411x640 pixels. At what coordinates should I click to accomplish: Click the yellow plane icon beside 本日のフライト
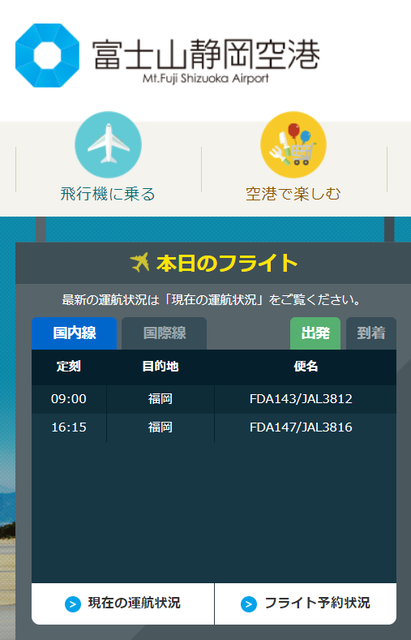click(x=140, y=262)
